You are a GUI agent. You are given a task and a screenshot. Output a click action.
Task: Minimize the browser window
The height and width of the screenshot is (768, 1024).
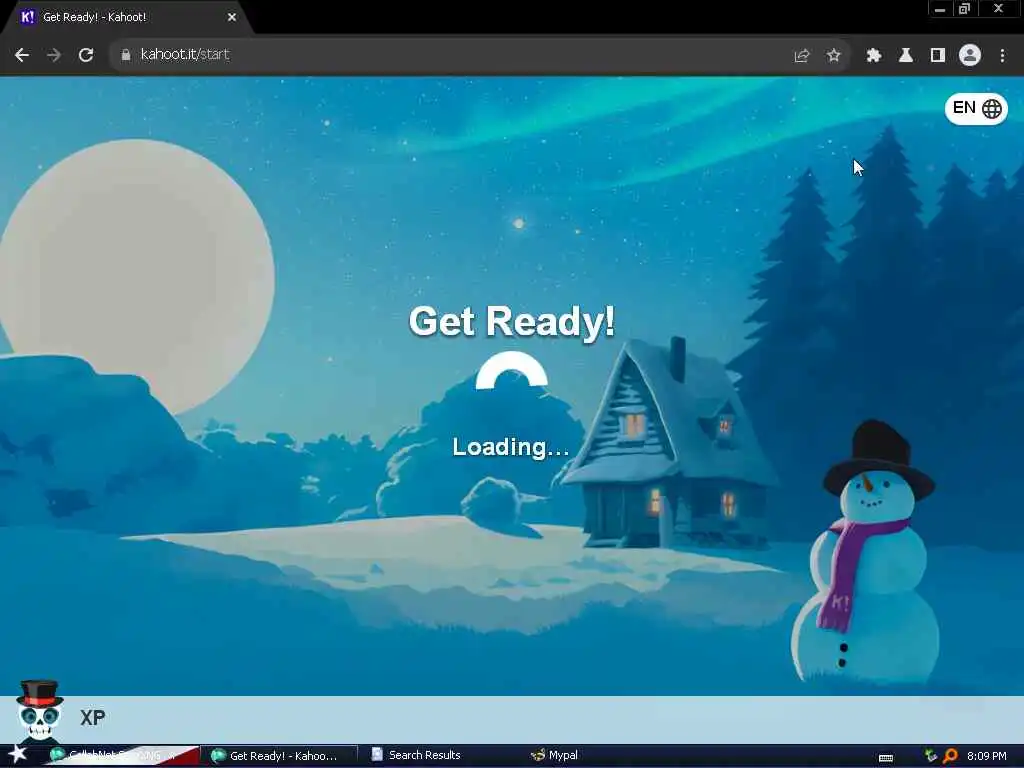pos(940,9)
